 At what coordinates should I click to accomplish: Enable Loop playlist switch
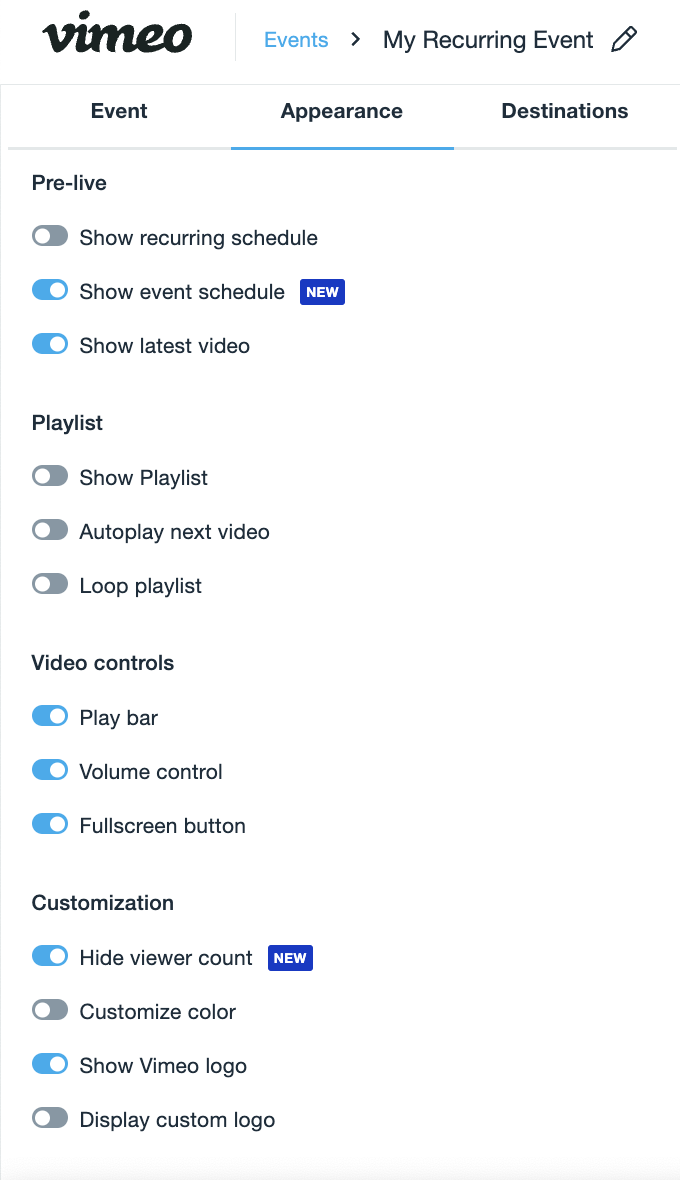click(50, 585)
